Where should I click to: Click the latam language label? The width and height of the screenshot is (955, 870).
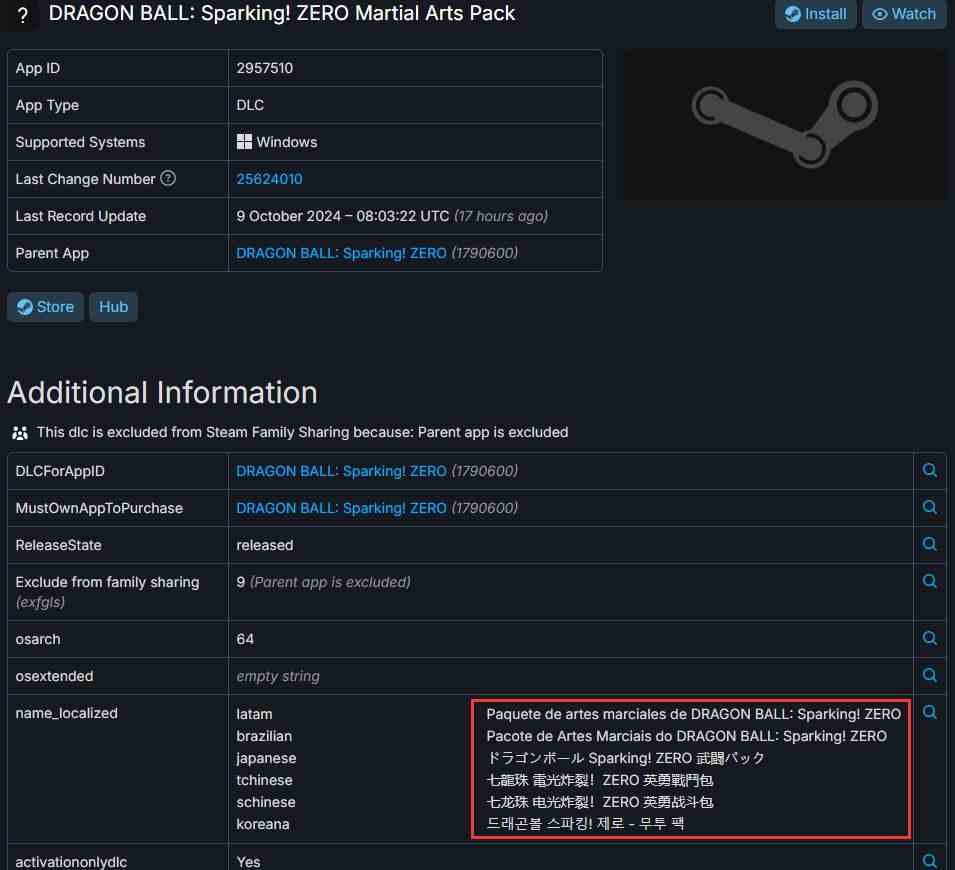[254, 714]
